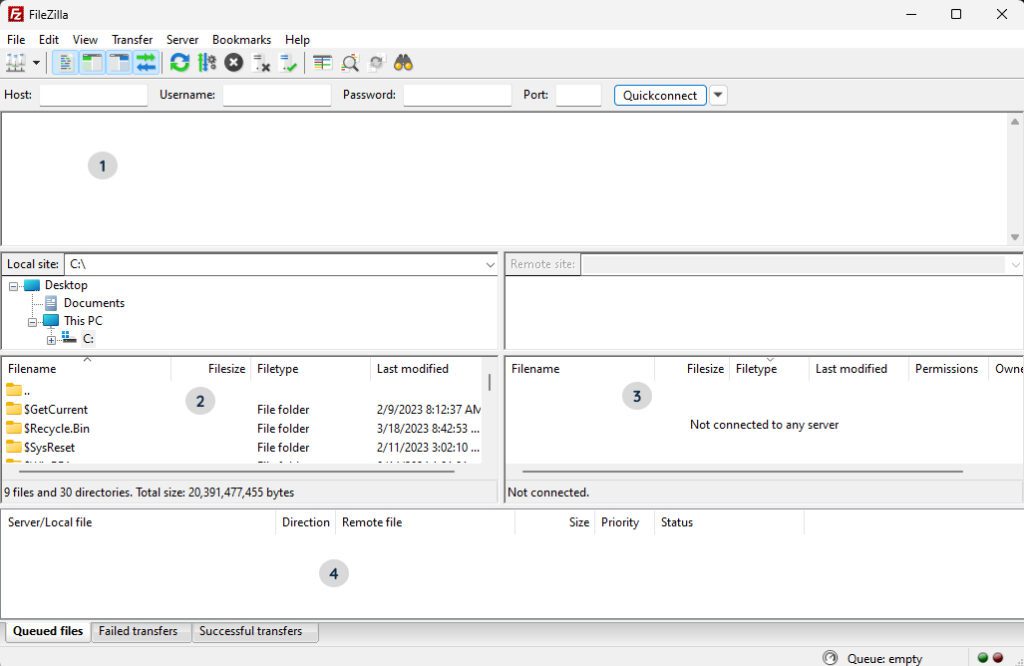Viewport: 1024px width, 666px height.
Task: Select Documents in the local tree
Action: pos(94,303)
